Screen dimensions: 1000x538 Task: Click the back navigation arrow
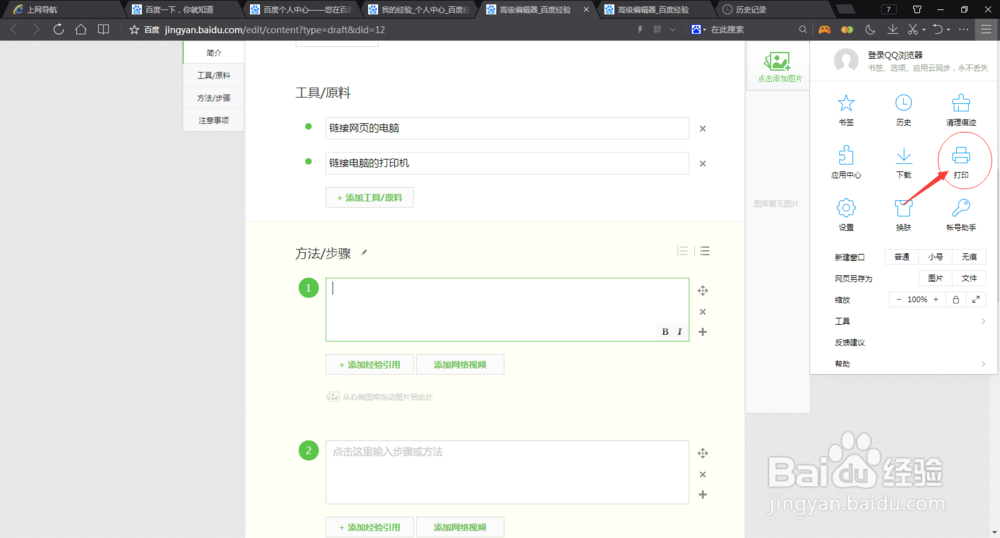coord(14,29)
